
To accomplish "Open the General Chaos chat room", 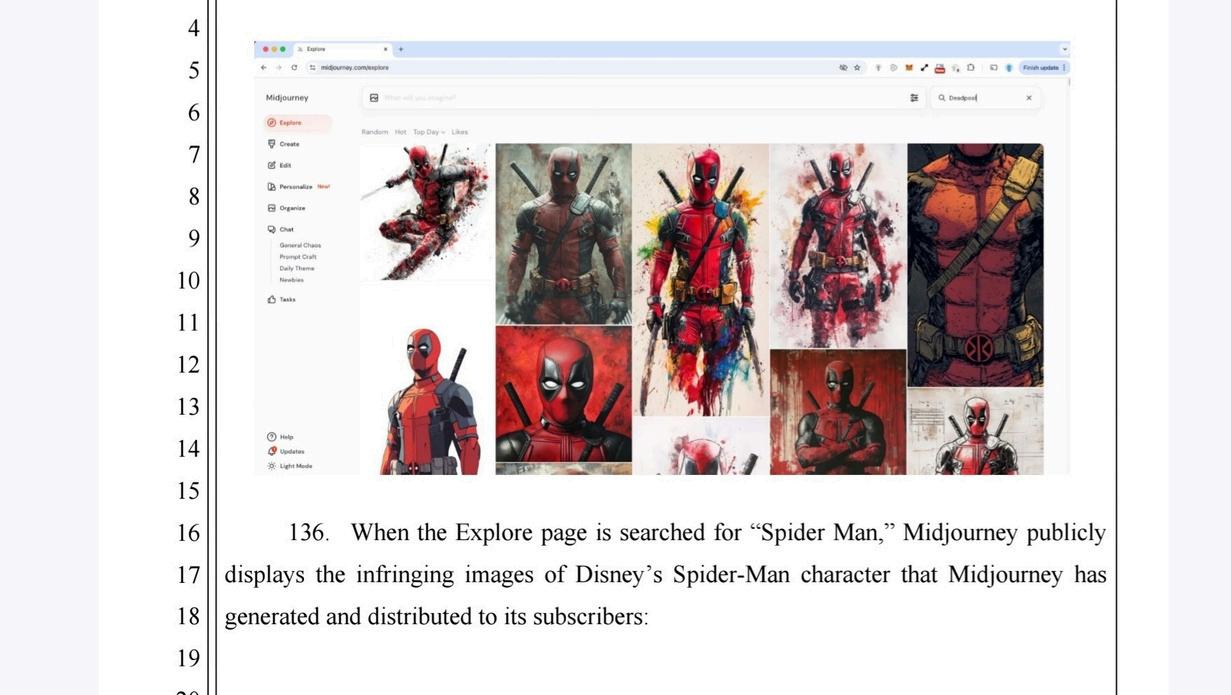I will coord(300,245).
